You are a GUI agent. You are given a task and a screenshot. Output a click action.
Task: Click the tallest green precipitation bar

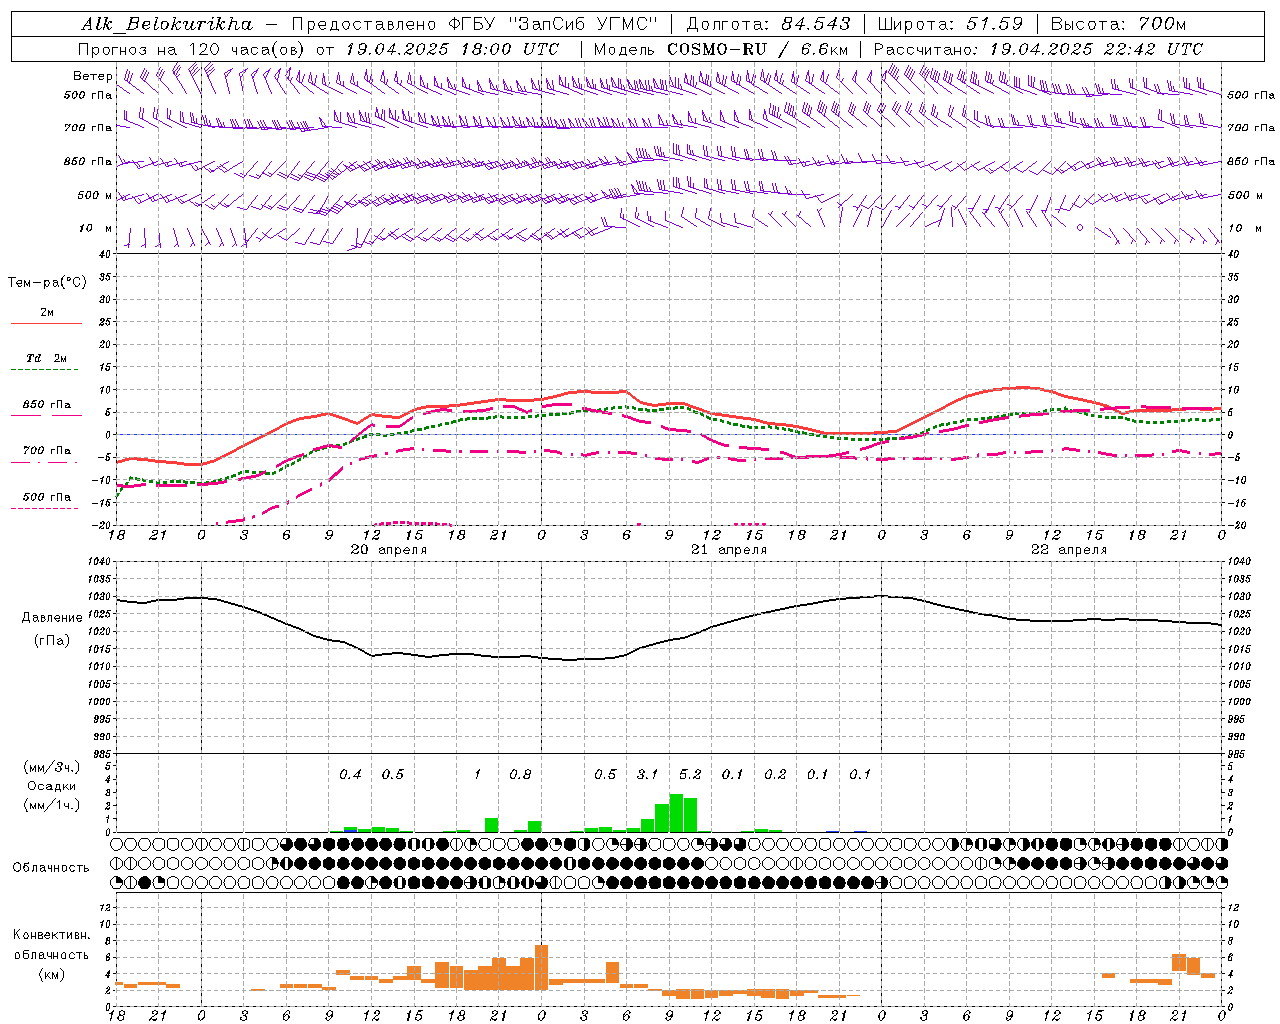676,813
